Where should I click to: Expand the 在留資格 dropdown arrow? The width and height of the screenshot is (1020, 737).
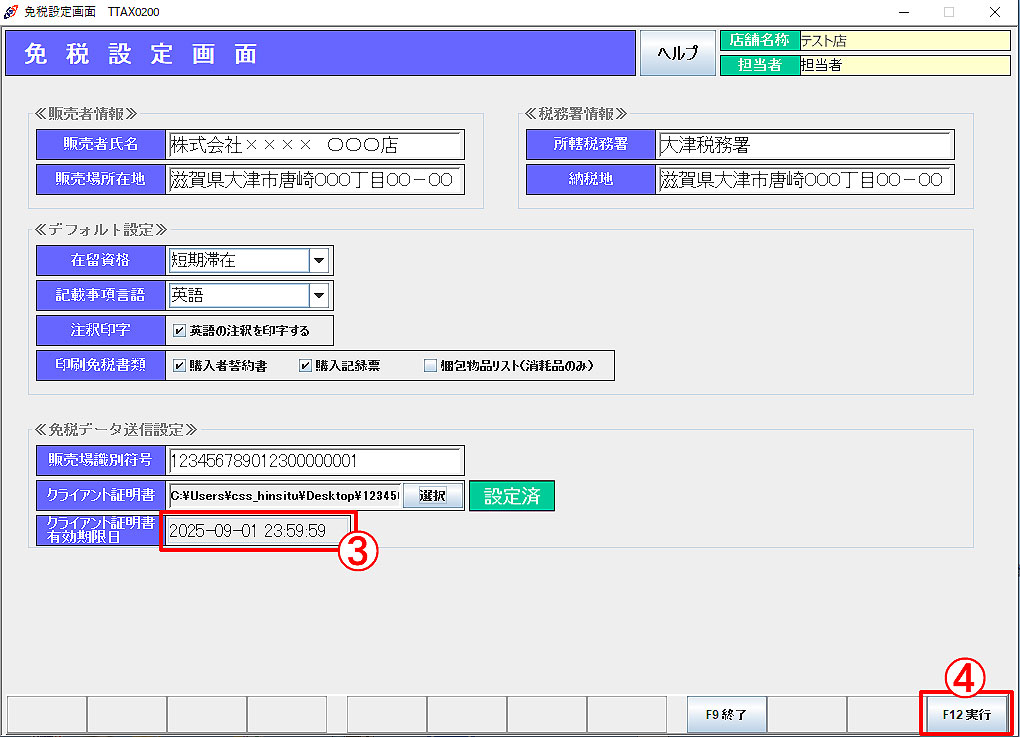[x=319, y=261]
